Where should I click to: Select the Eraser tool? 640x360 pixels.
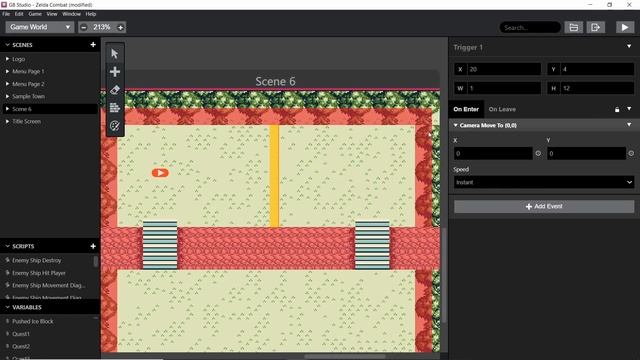point(115,90)
